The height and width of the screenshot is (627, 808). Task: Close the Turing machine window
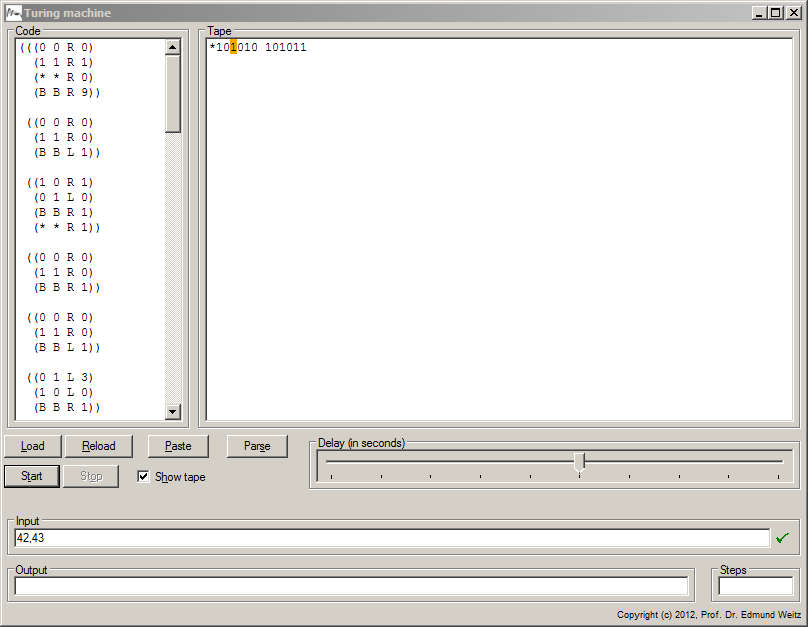click(794, 13)
